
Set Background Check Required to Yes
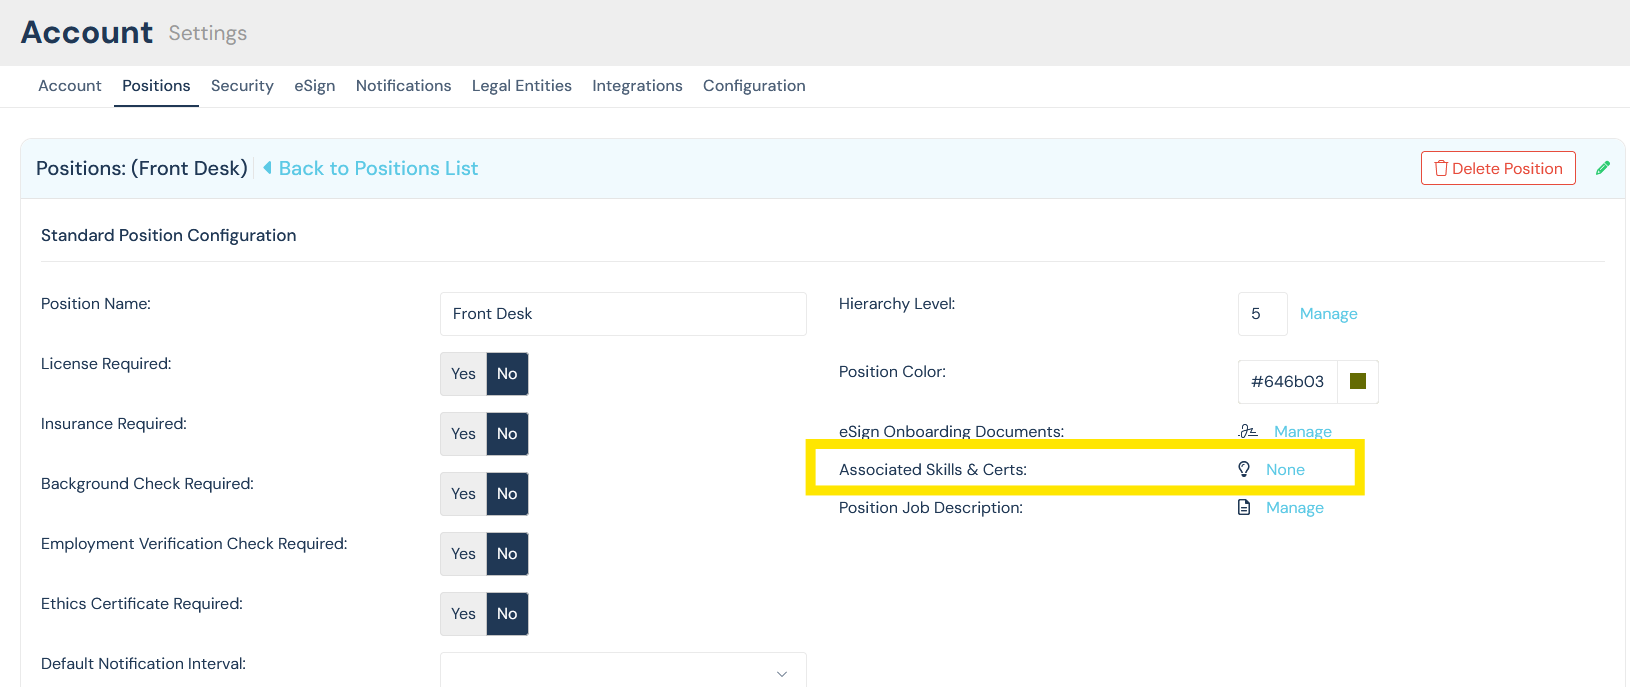463,494
